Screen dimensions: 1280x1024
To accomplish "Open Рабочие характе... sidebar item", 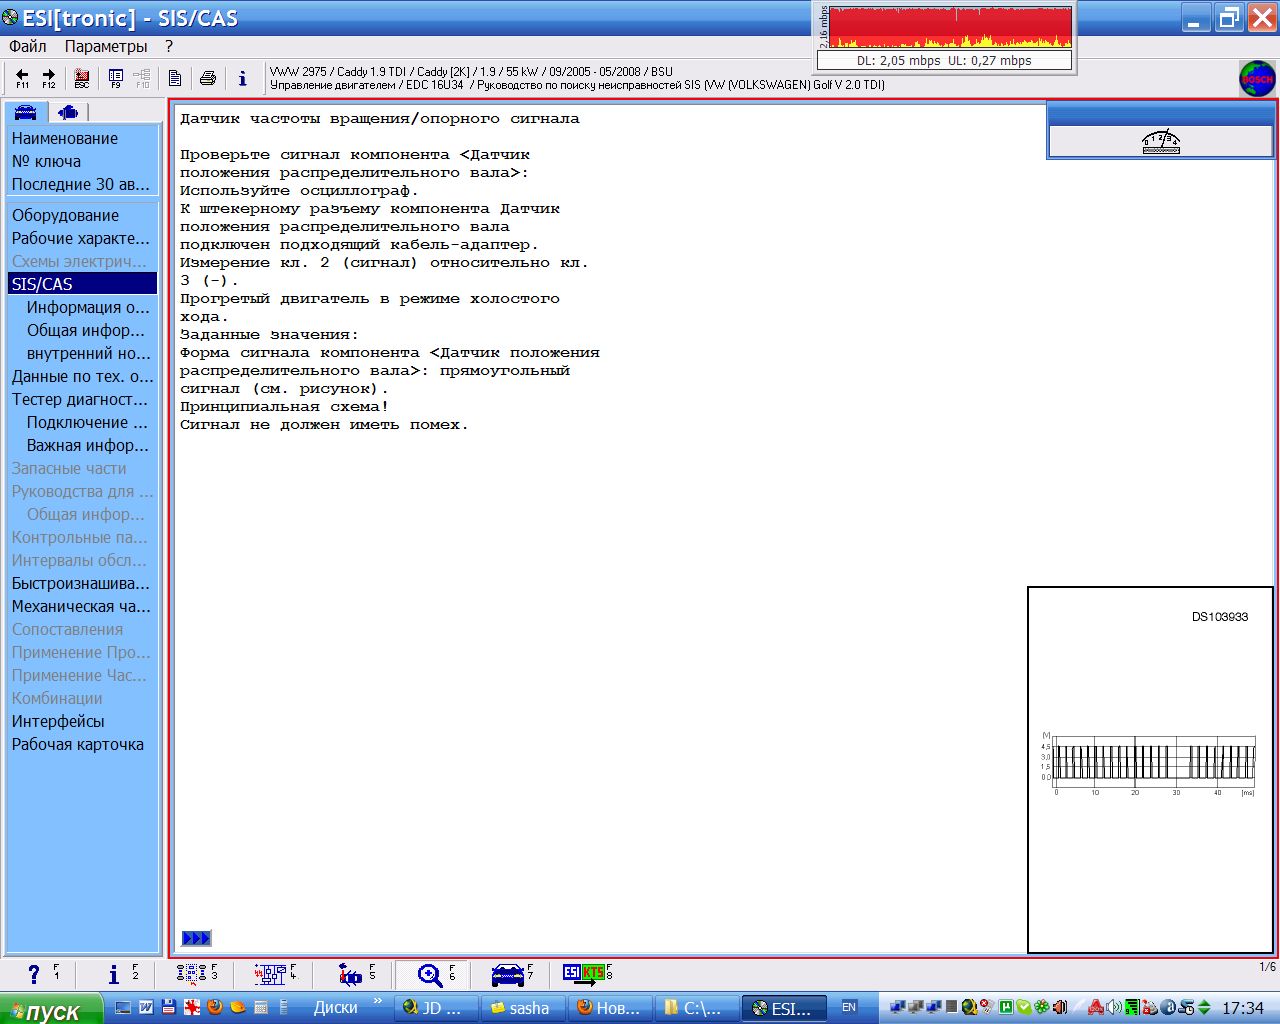I will pos(83,238).
